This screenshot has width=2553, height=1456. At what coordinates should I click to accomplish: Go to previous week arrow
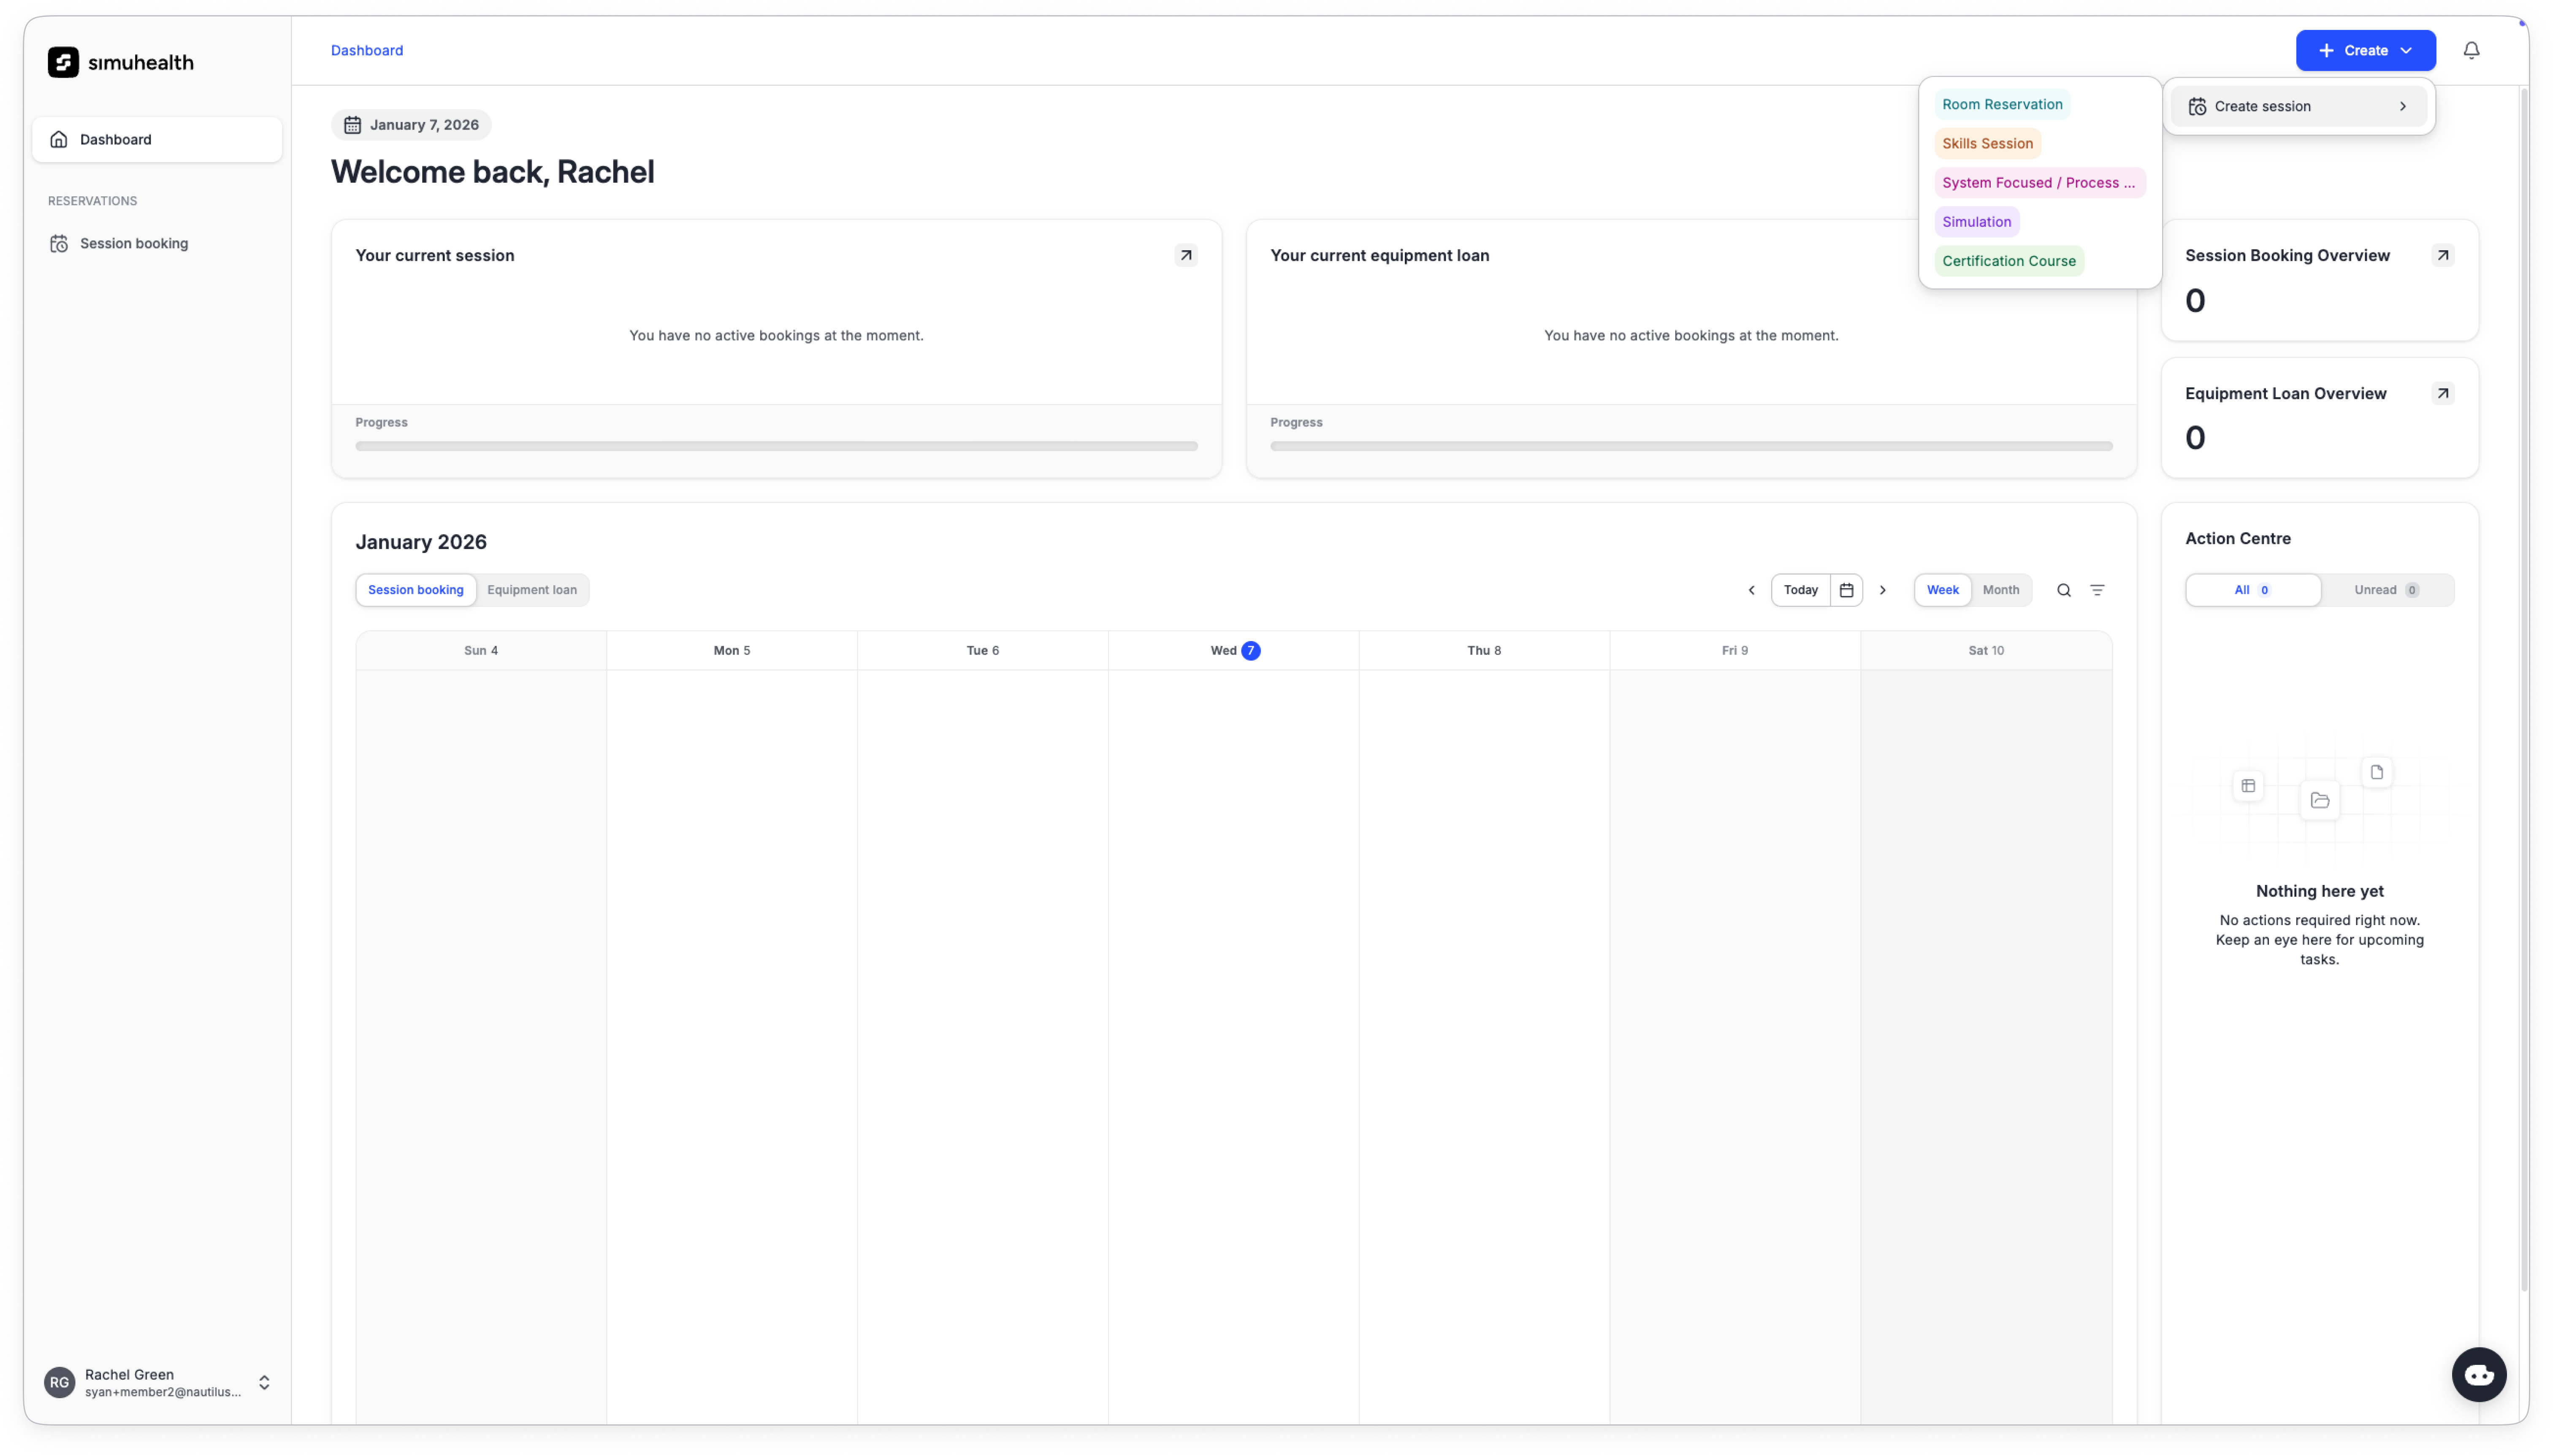coord(1751,590)
